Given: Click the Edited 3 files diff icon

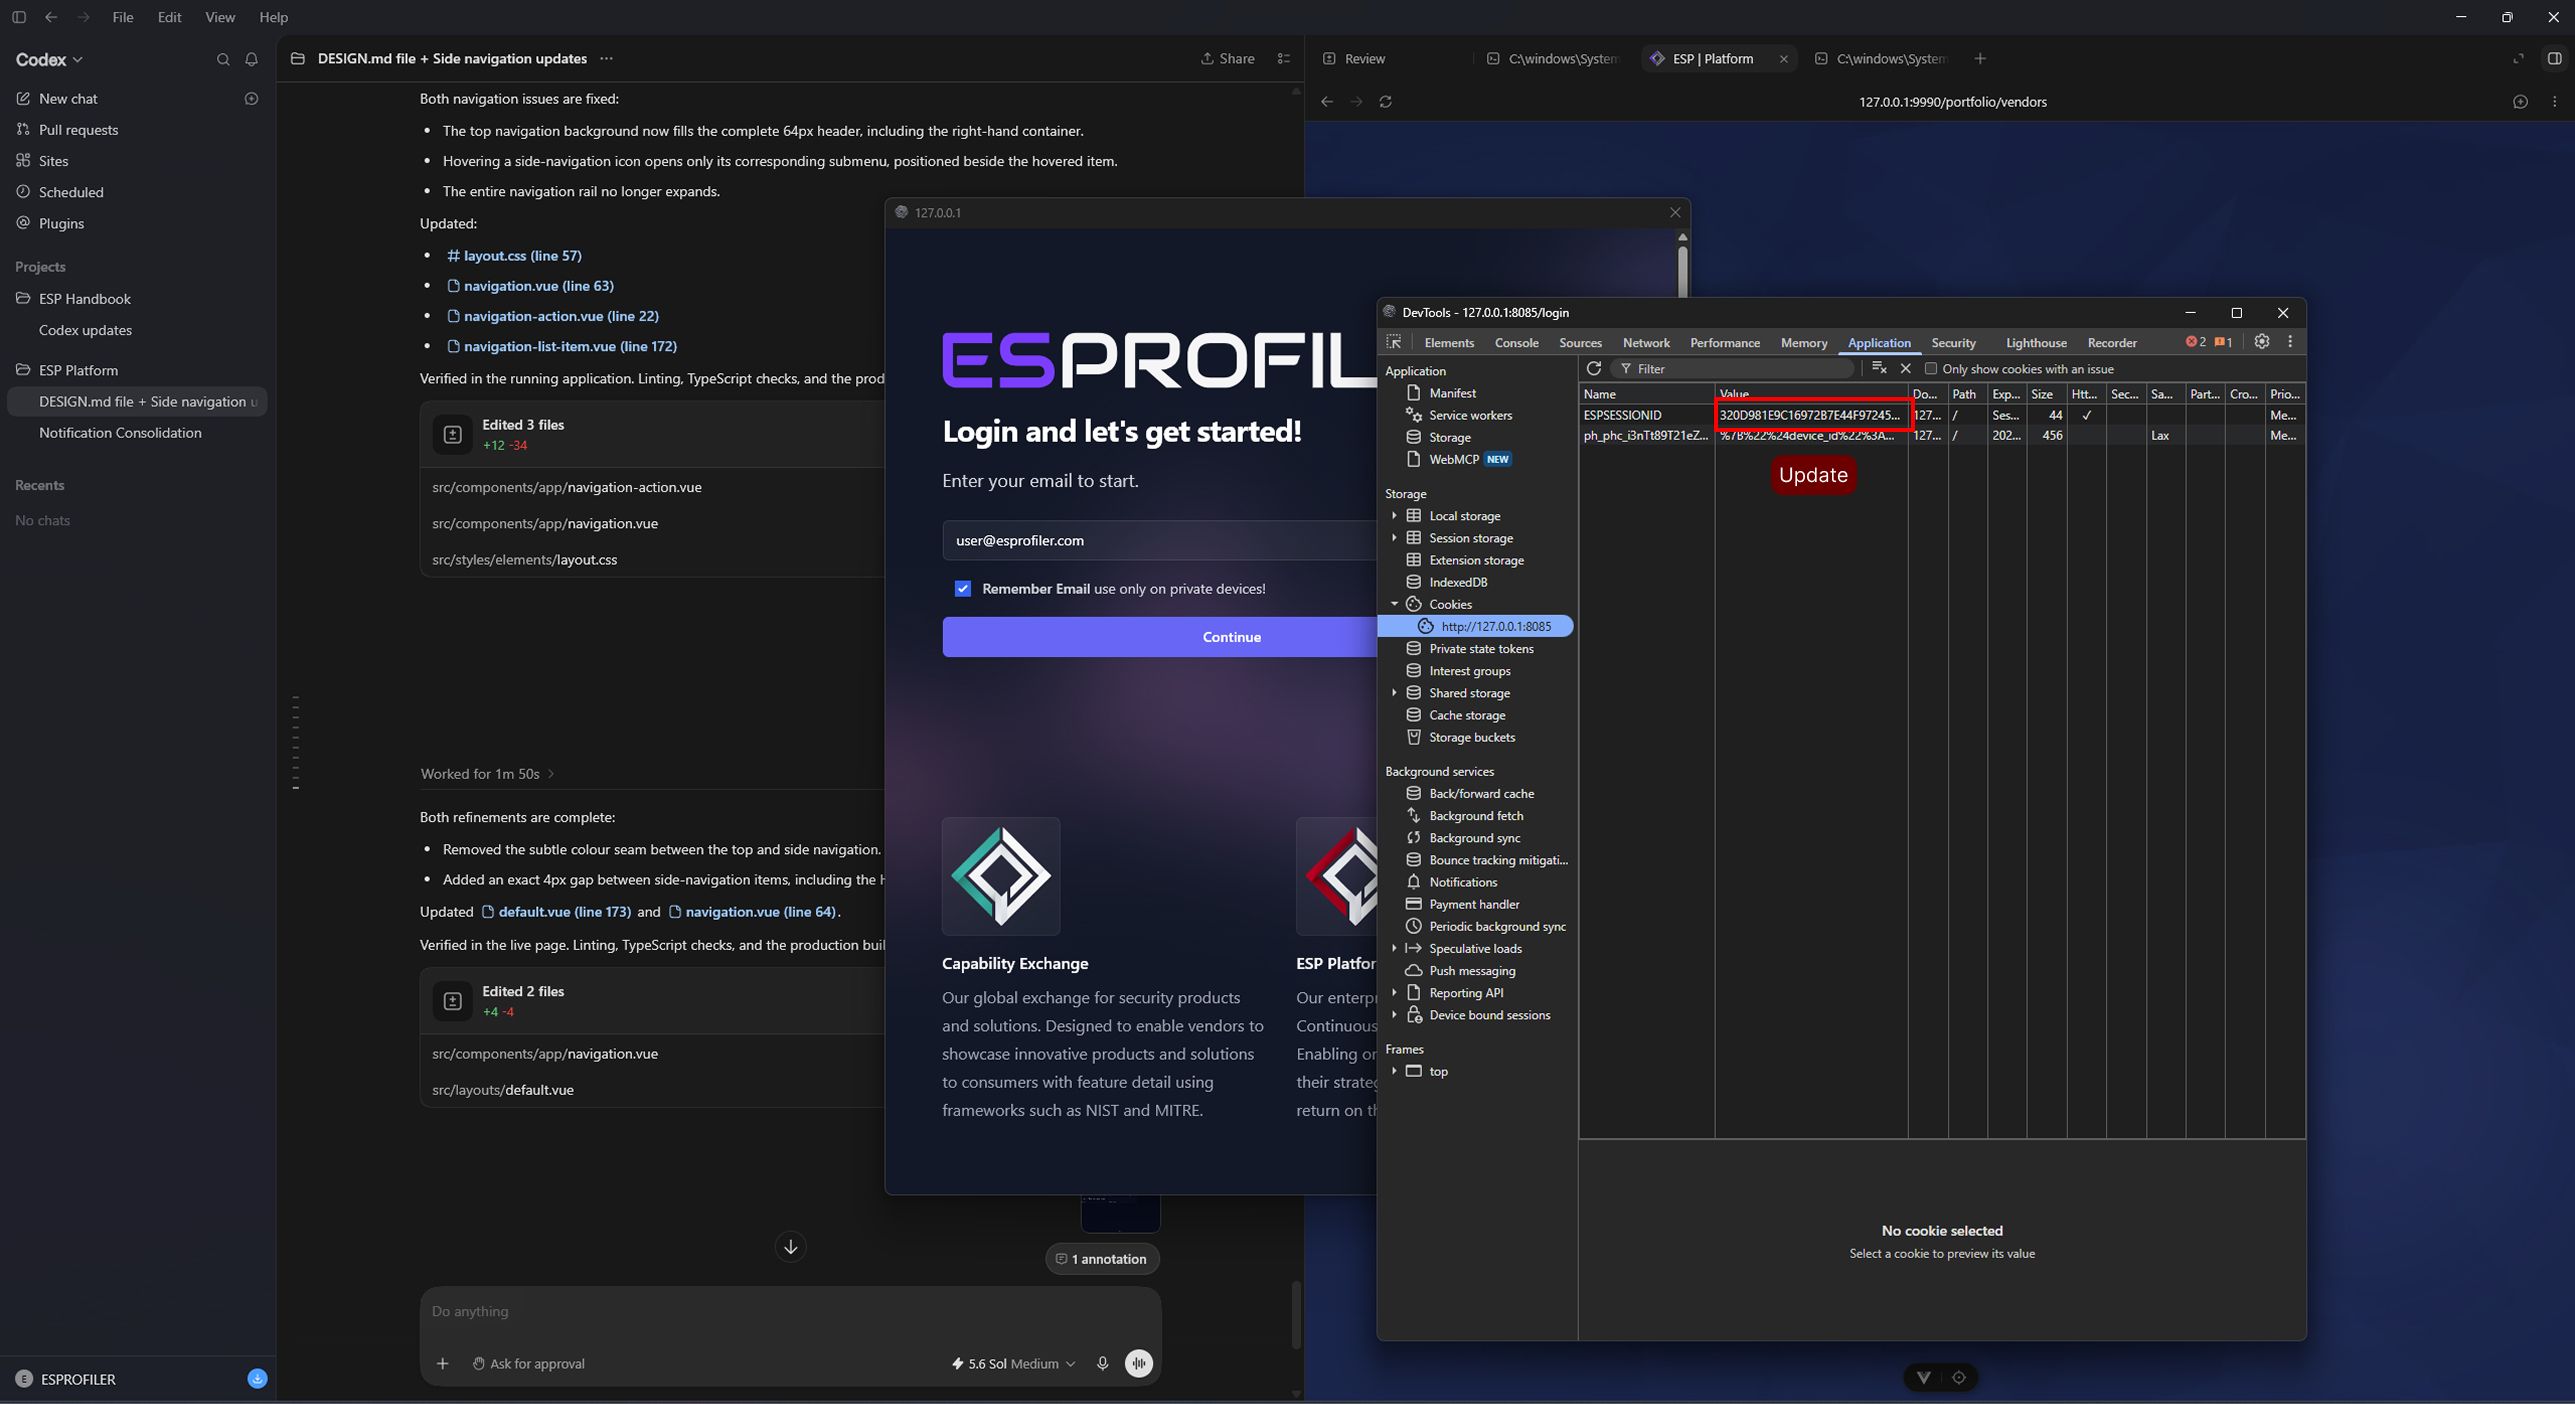Looking at the screenshot, I should click(452, 435).
